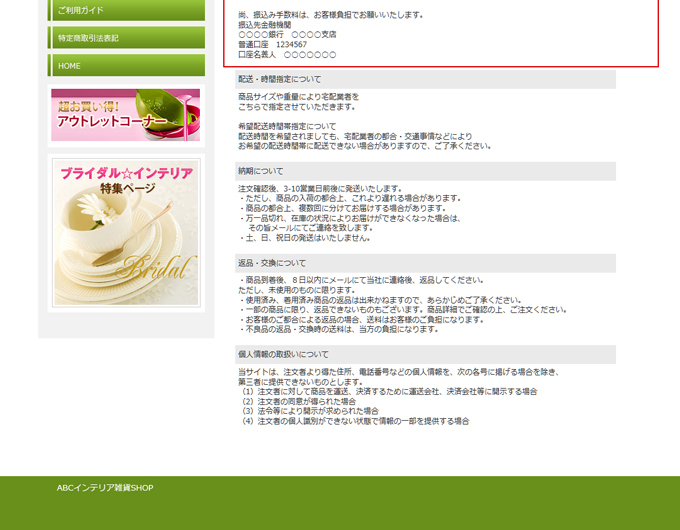Click the bank account number 1234567 line
This screenshot has width=680, height=530.
coord(272,44)
